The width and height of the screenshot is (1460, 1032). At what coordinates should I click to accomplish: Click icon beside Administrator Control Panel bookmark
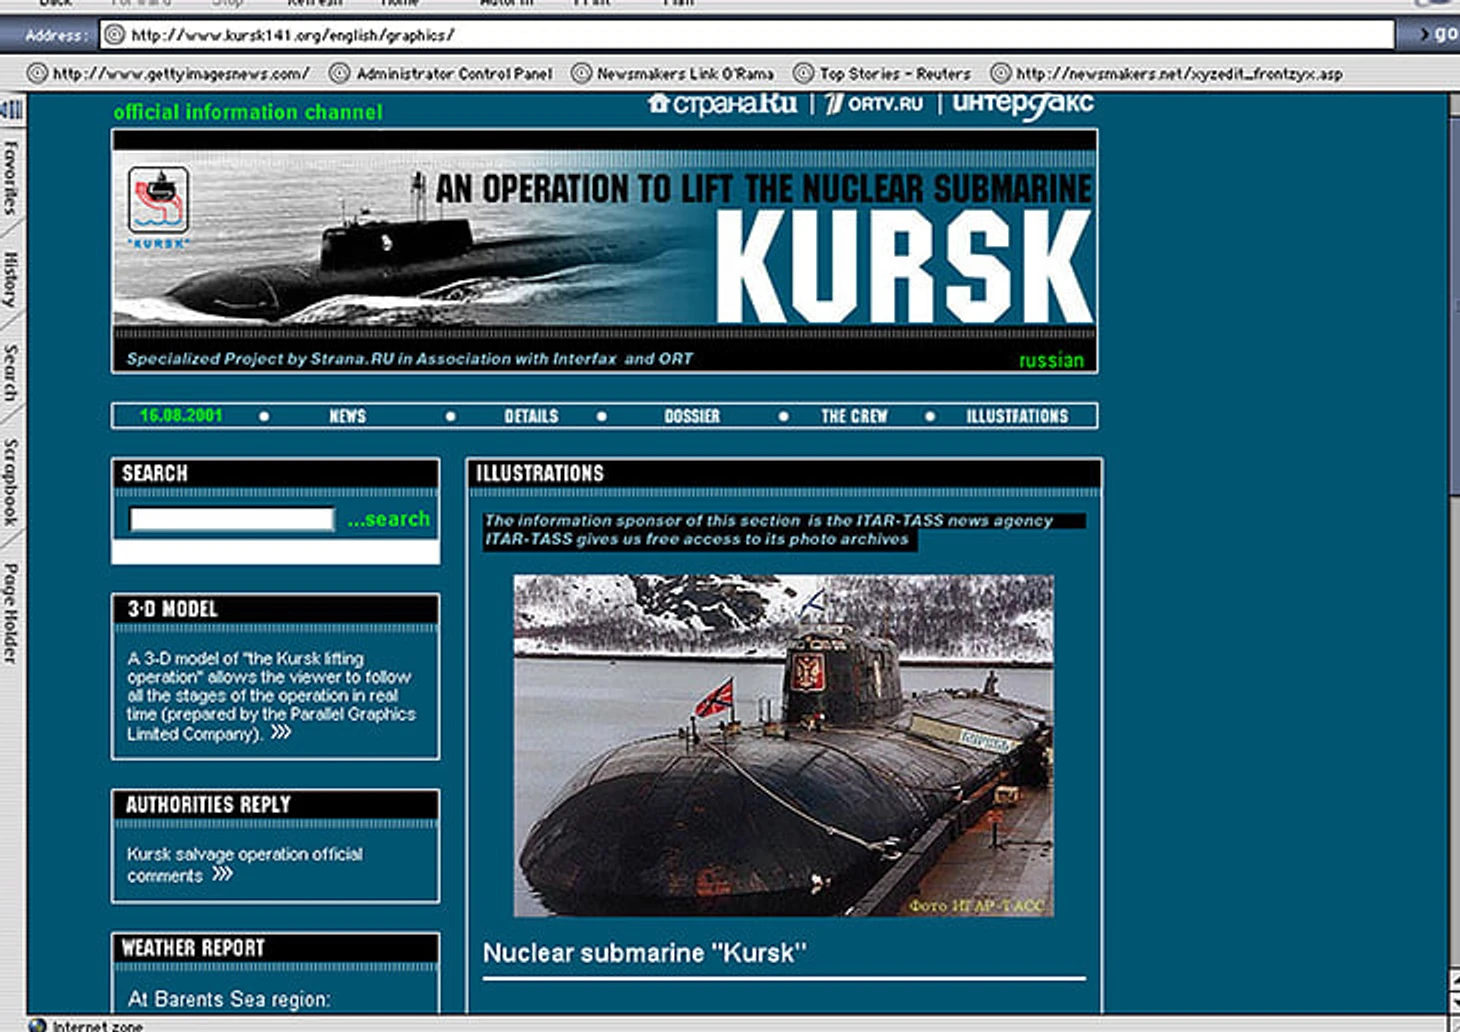(340, 73)
